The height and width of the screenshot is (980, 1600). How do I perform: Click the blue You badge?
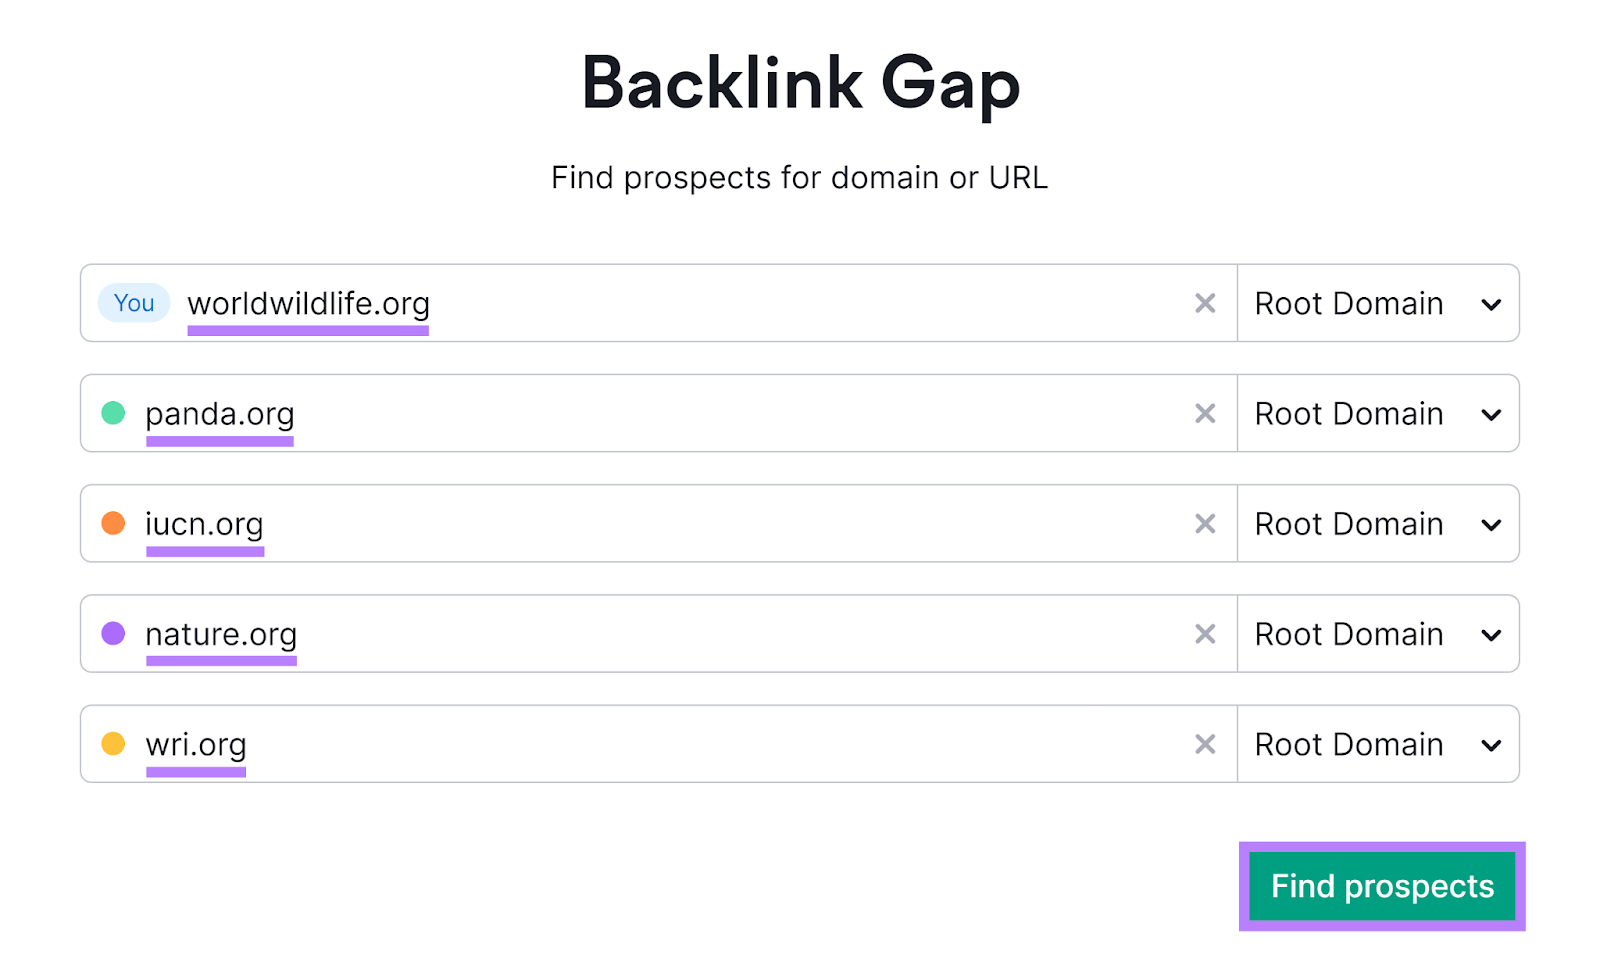point(133,303)
